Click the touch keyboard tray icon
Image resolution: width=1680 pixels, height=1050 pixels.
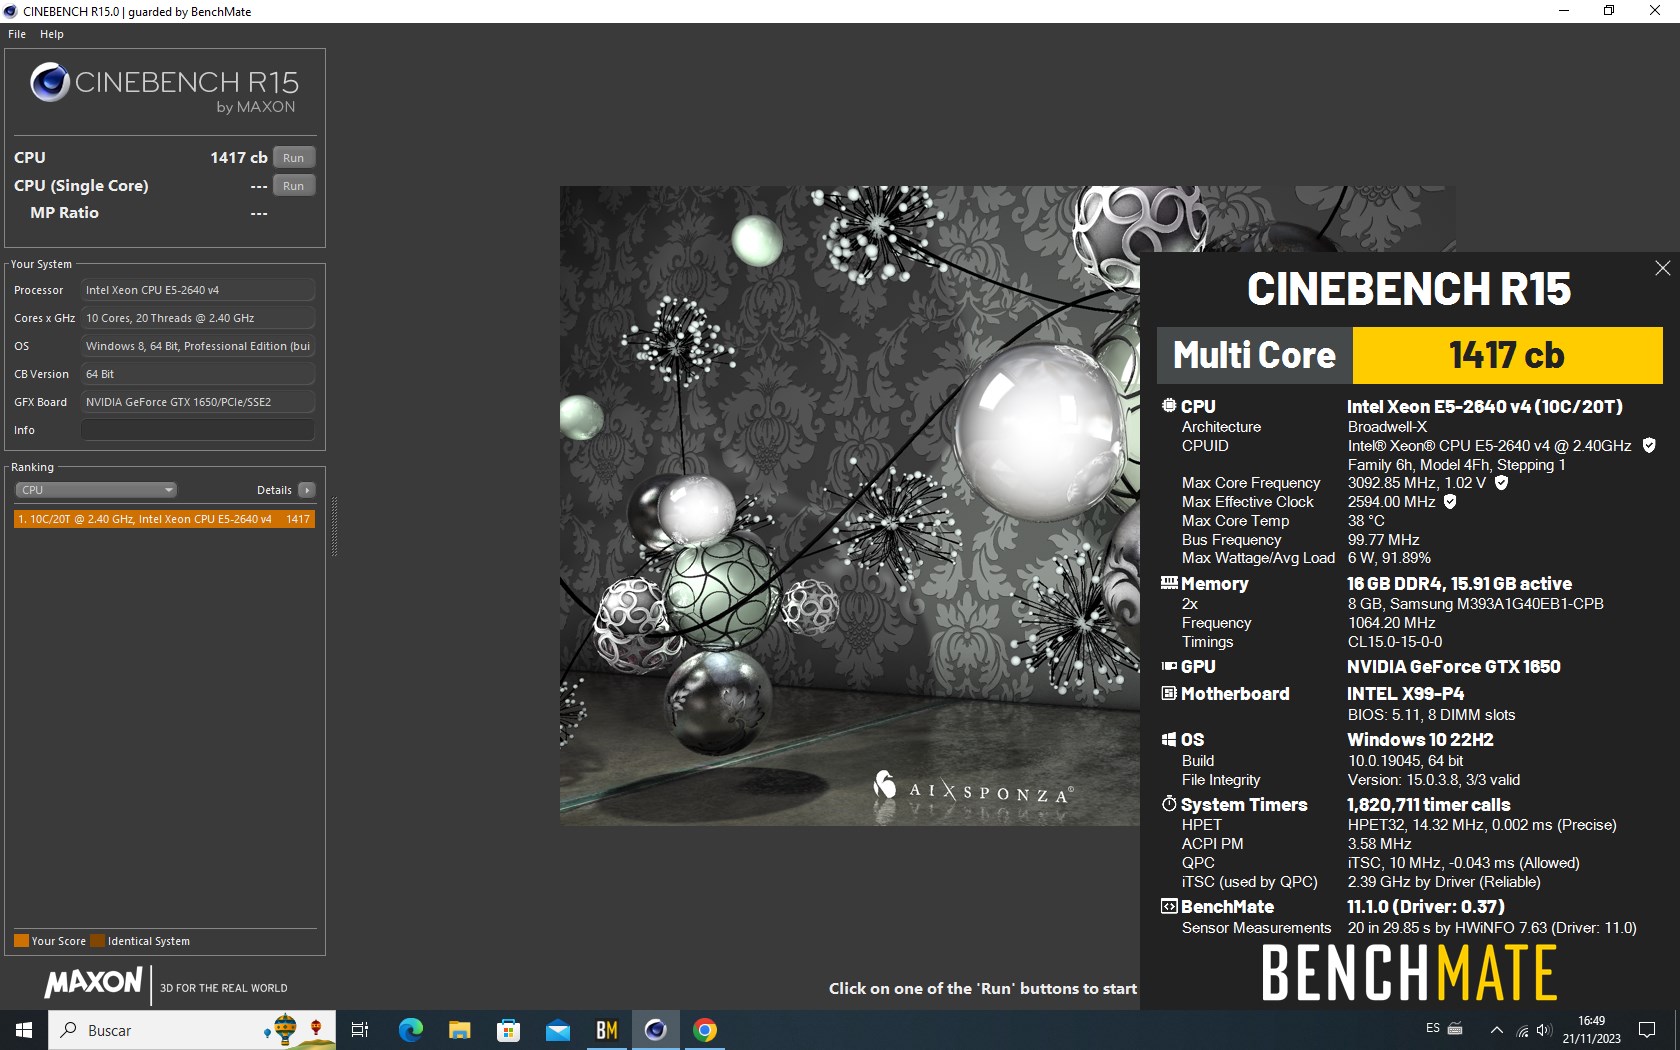click(1456, 1029)
